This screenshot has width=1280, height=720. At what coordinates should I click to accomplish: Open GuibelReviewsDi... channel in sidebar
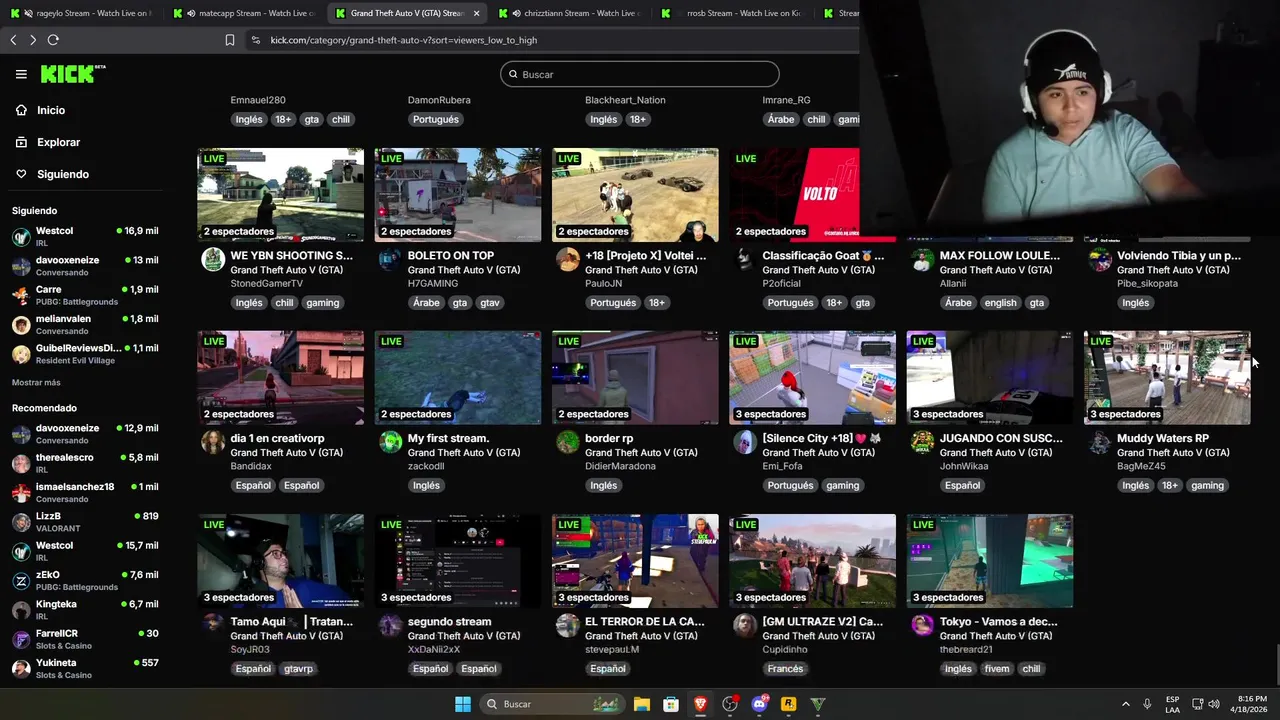(x=85, y=354)
